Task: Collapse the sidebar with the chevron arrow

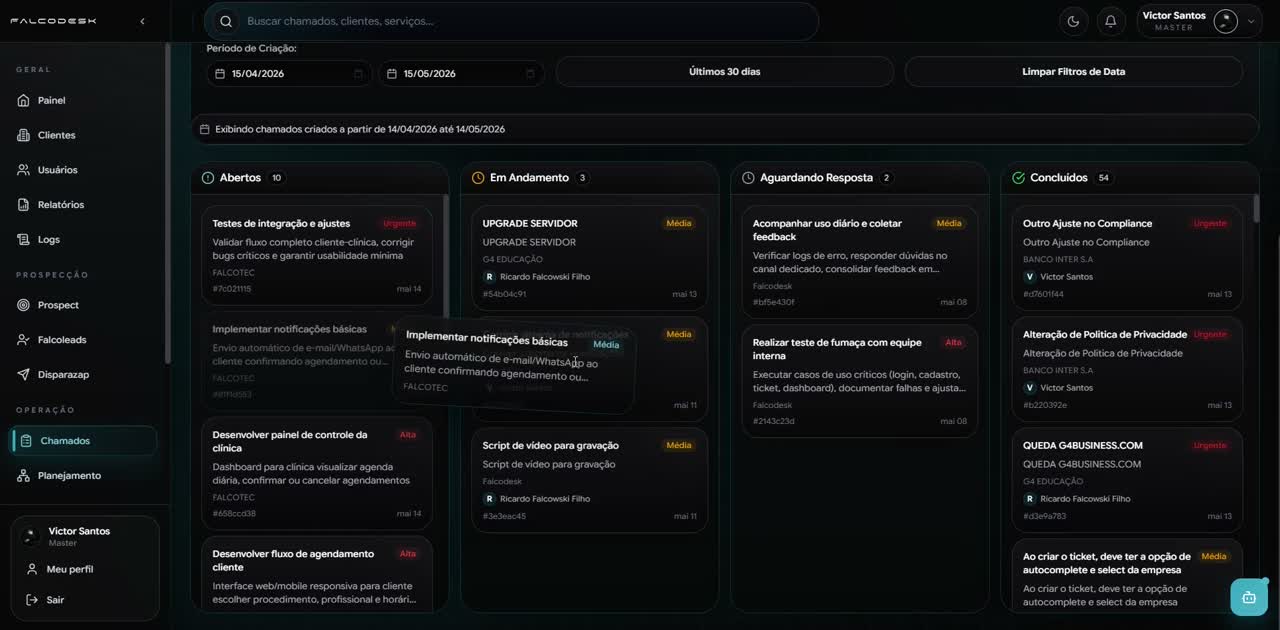Action: point(142,21)
